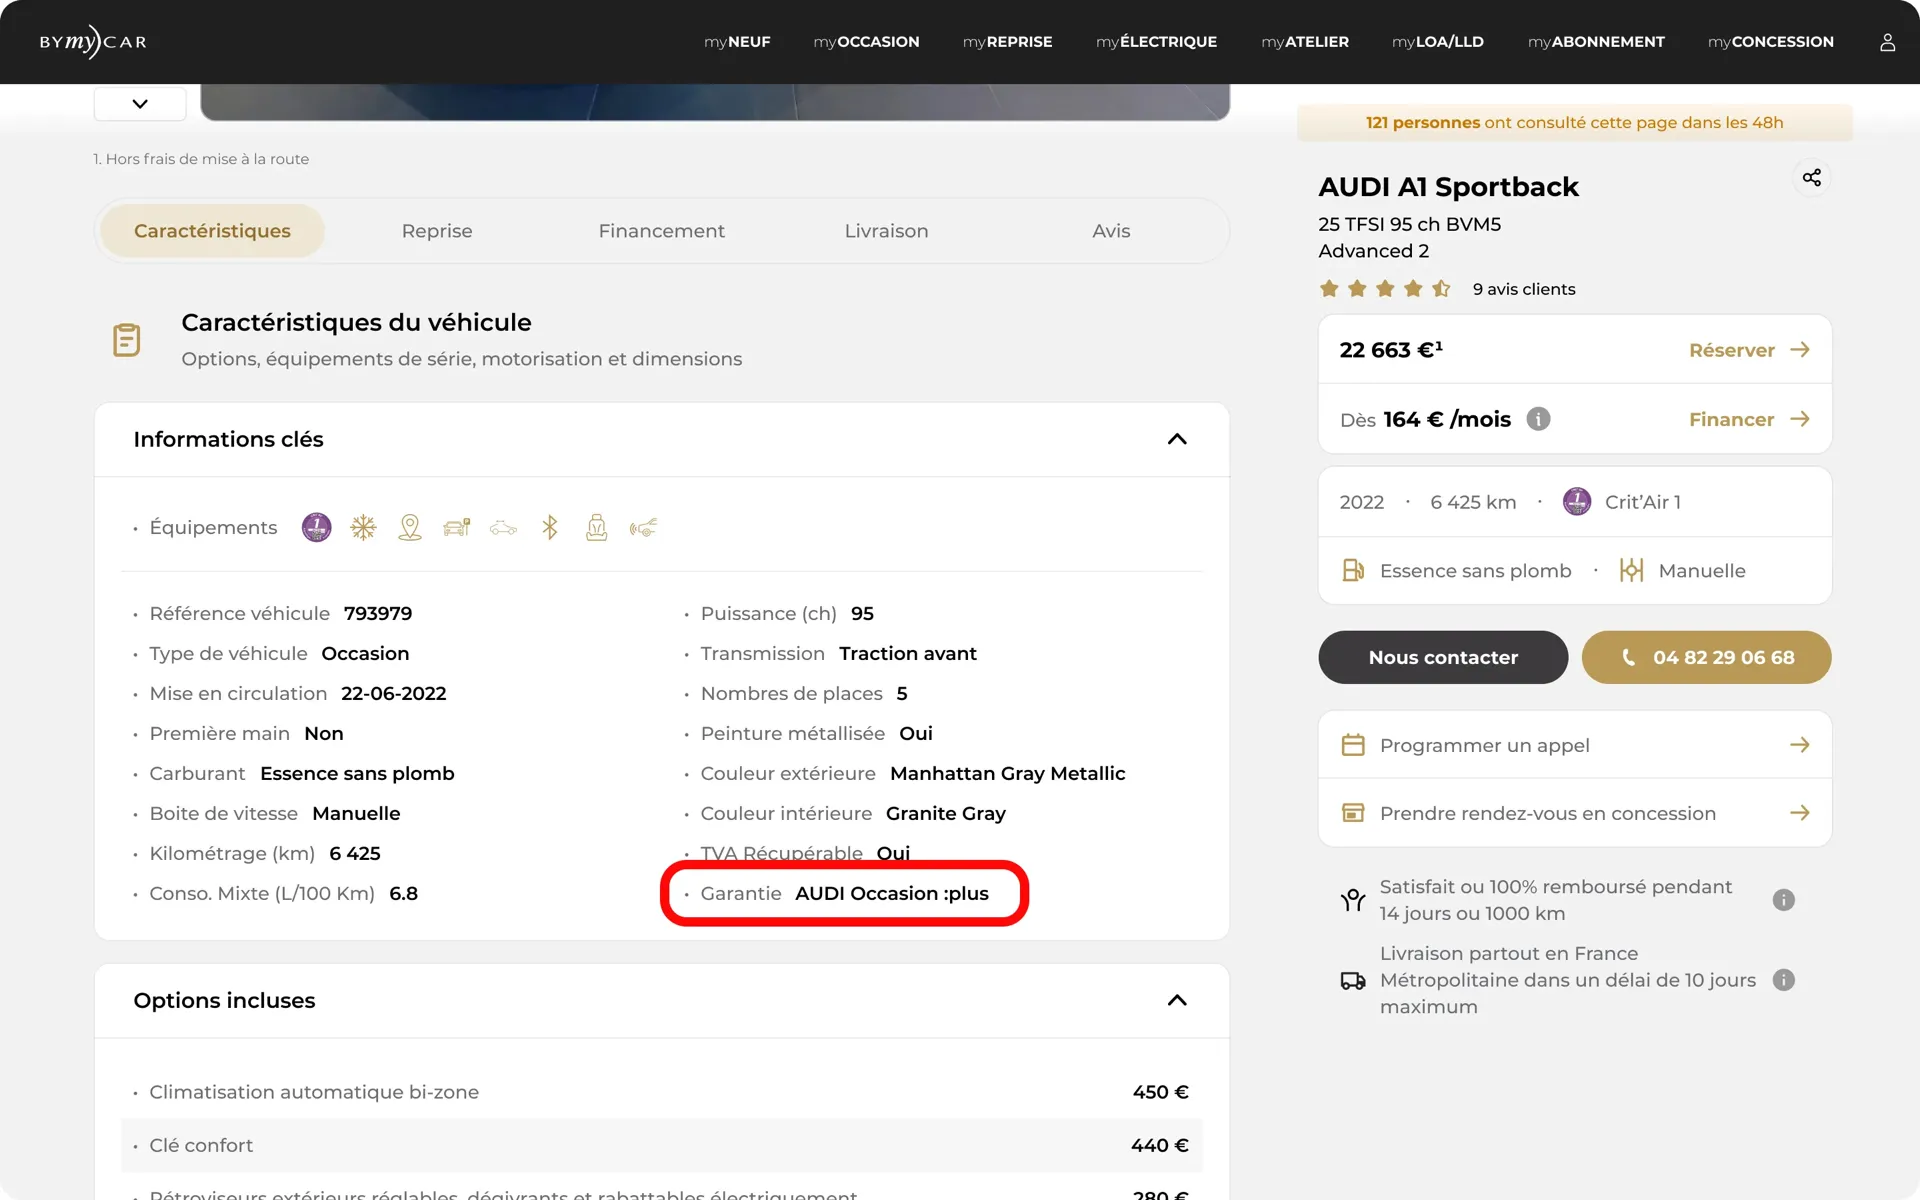Click the star rating under Advanced 2
Screen dimensions: 1920x1200
tap(1384, 289)
